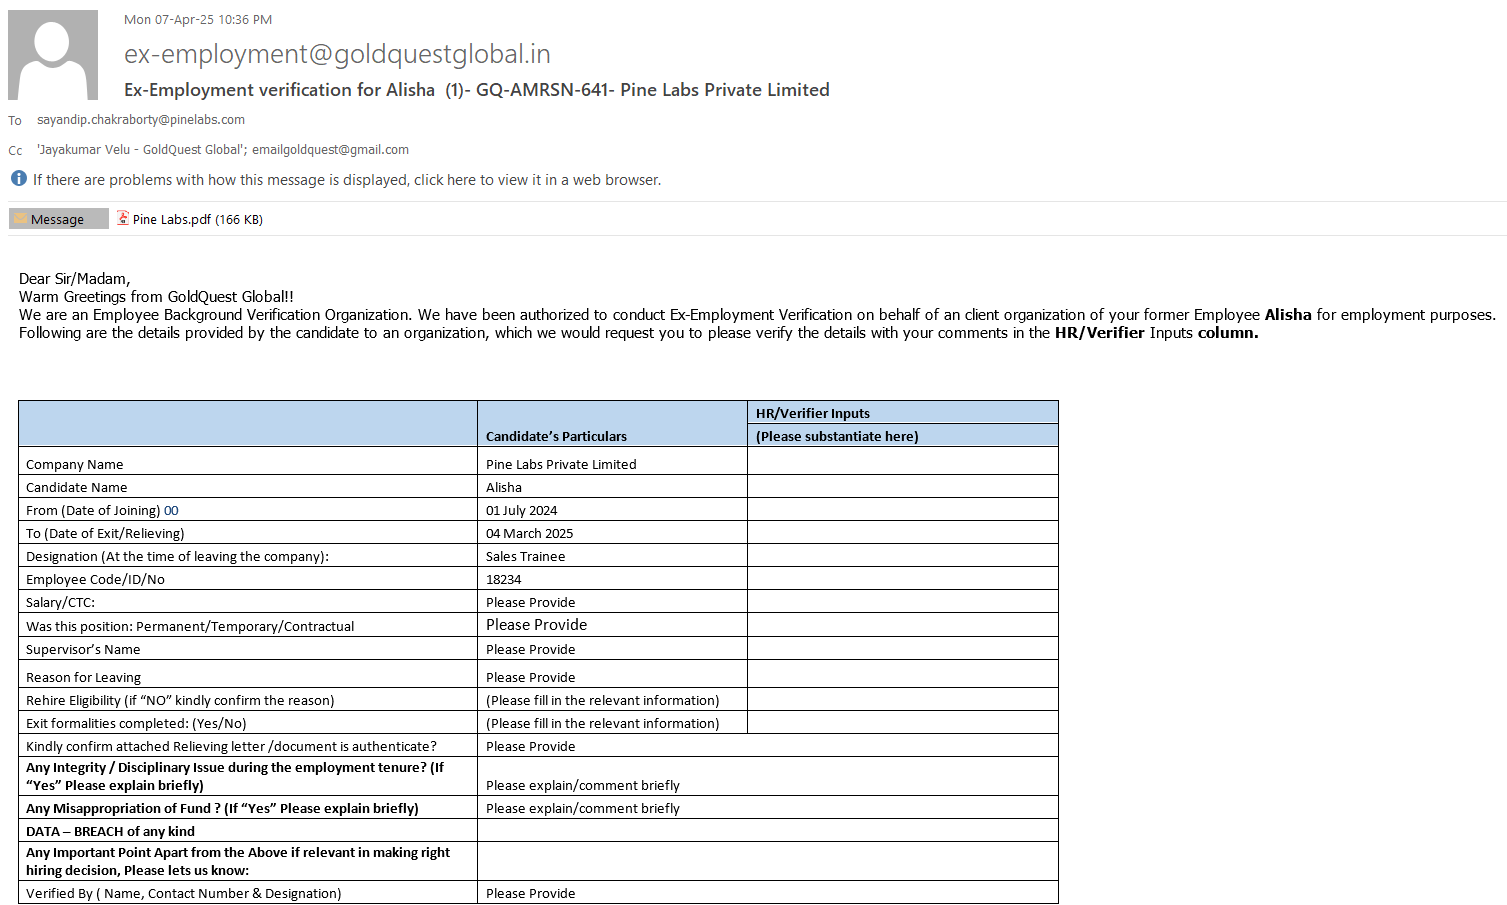Click the 'Supervisor's Name' row label

click(83, 649)
